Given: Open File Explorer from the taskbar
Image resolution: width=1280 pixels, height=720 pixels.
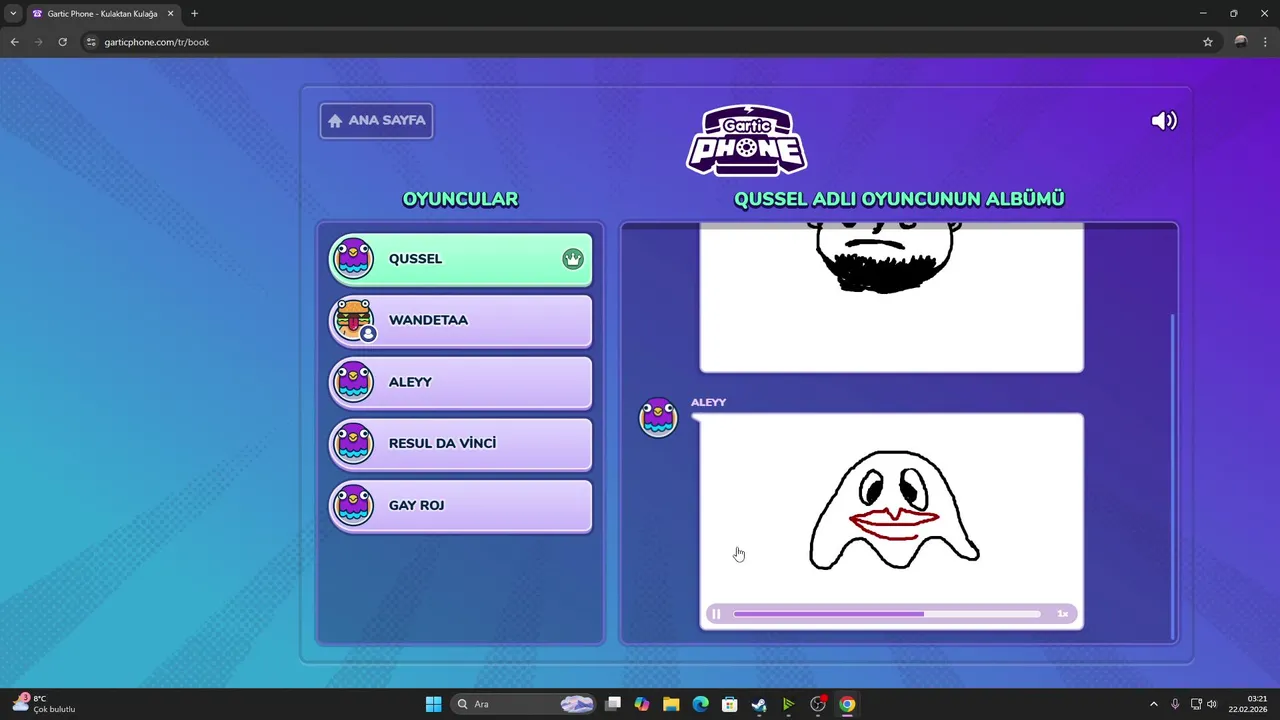Looking at the screenshot, I should coord(671,704).
